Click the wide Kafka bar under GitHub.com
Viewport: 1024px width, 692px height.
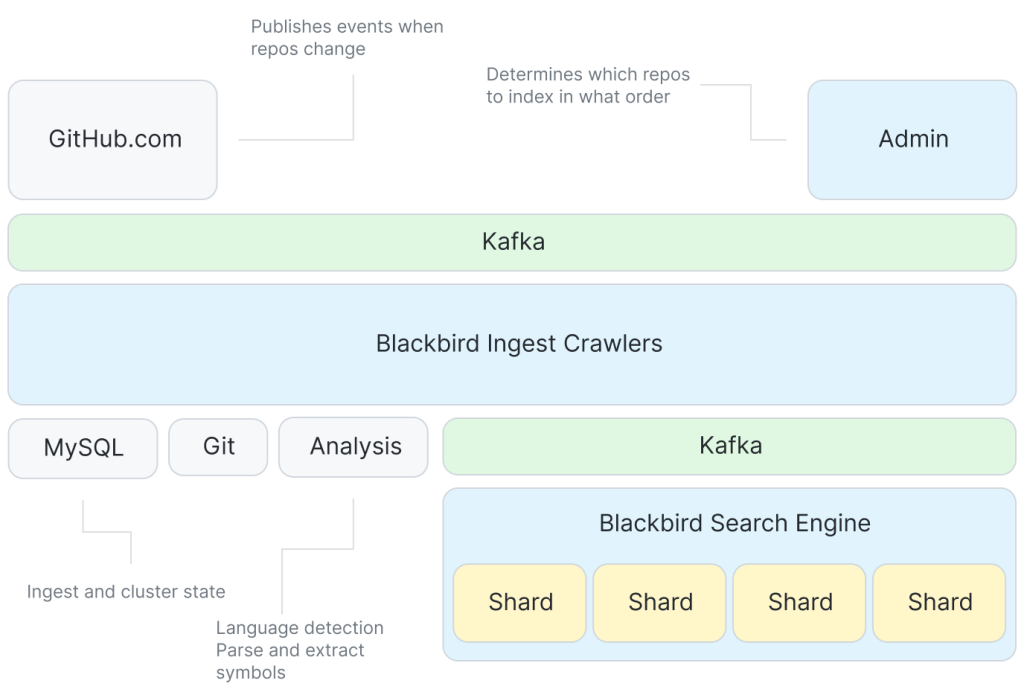click(x=512, y=242)
